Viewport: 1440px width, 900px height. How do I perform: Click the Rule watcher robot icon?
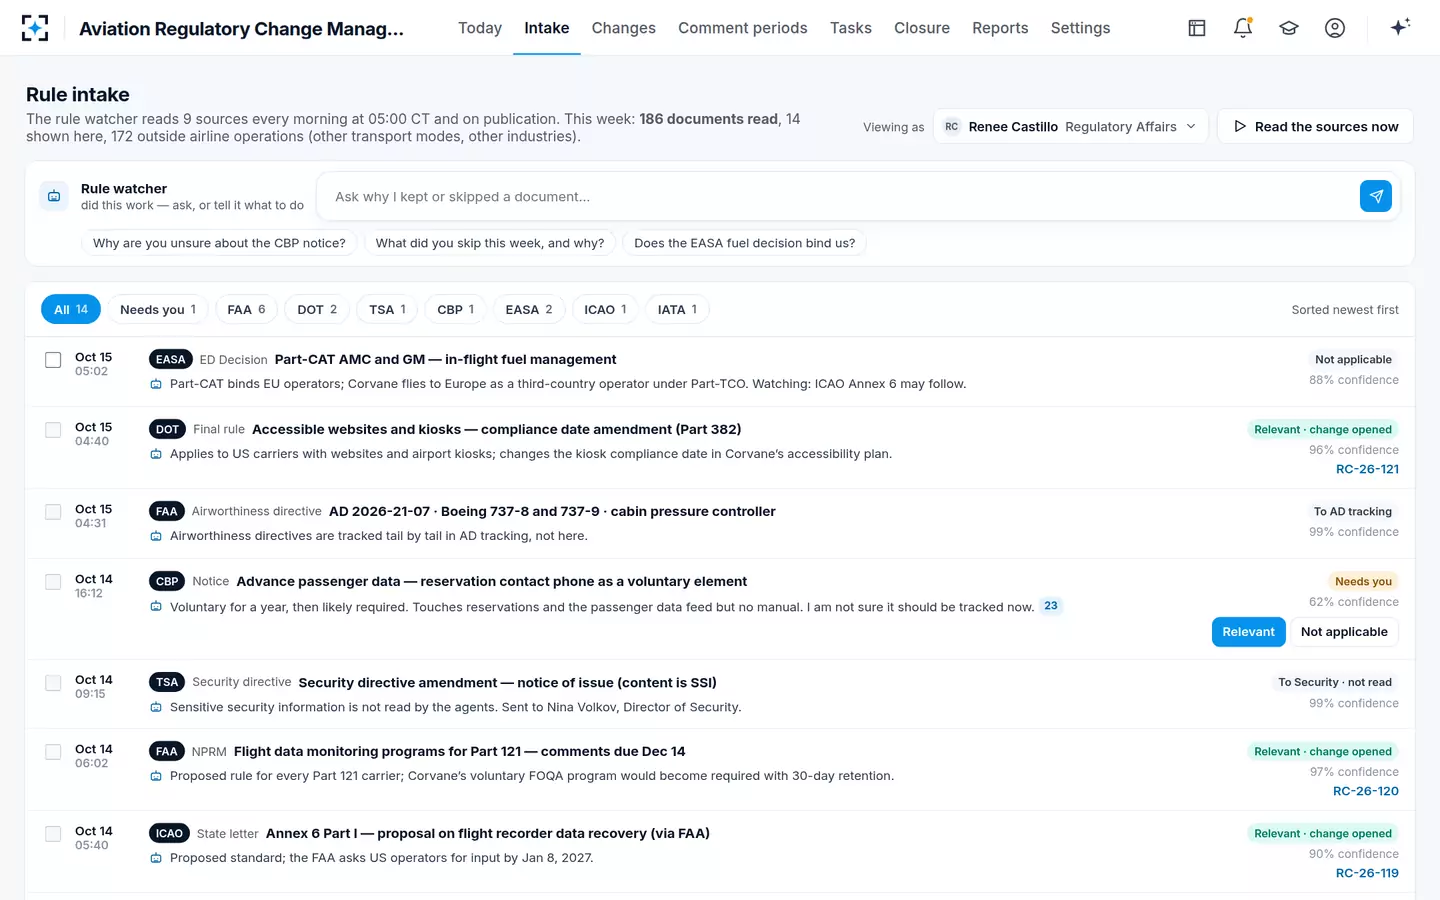pyautogui.click(x=54, y=196)
